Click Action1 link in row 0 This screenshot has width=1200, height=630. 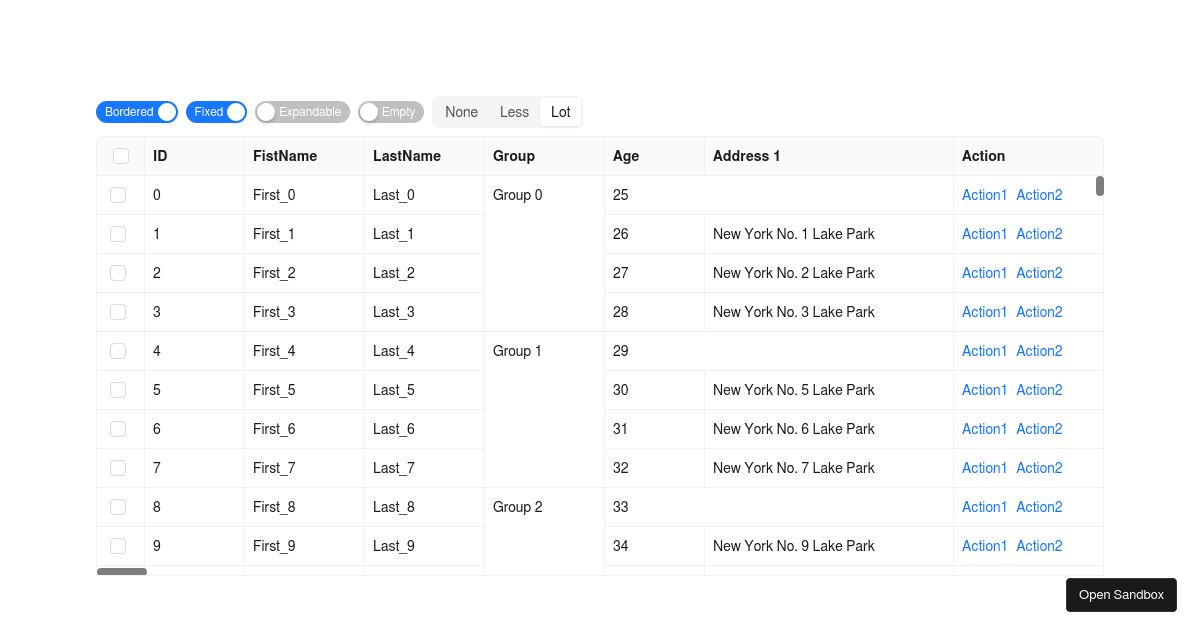point(984,195)
